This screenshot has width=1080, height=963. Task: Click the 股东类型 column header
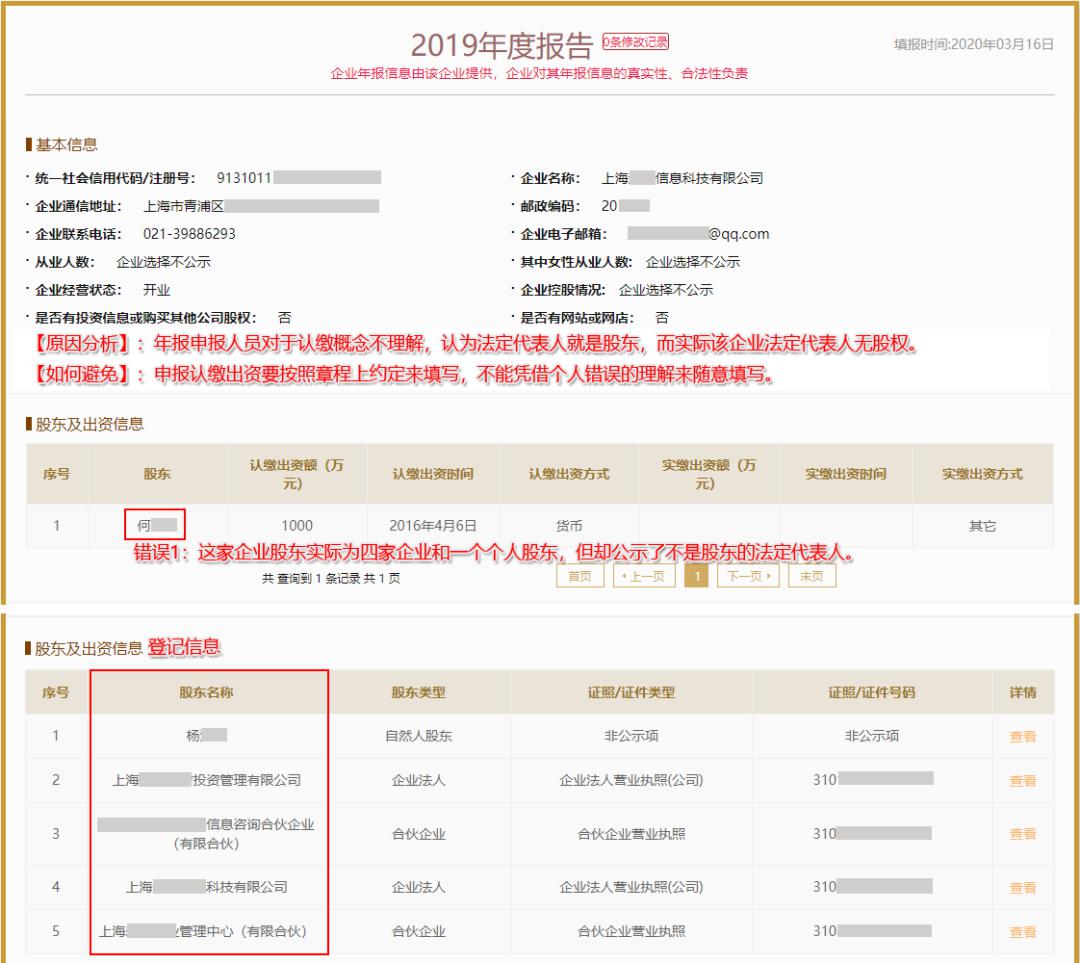click(x=419, y=692)
